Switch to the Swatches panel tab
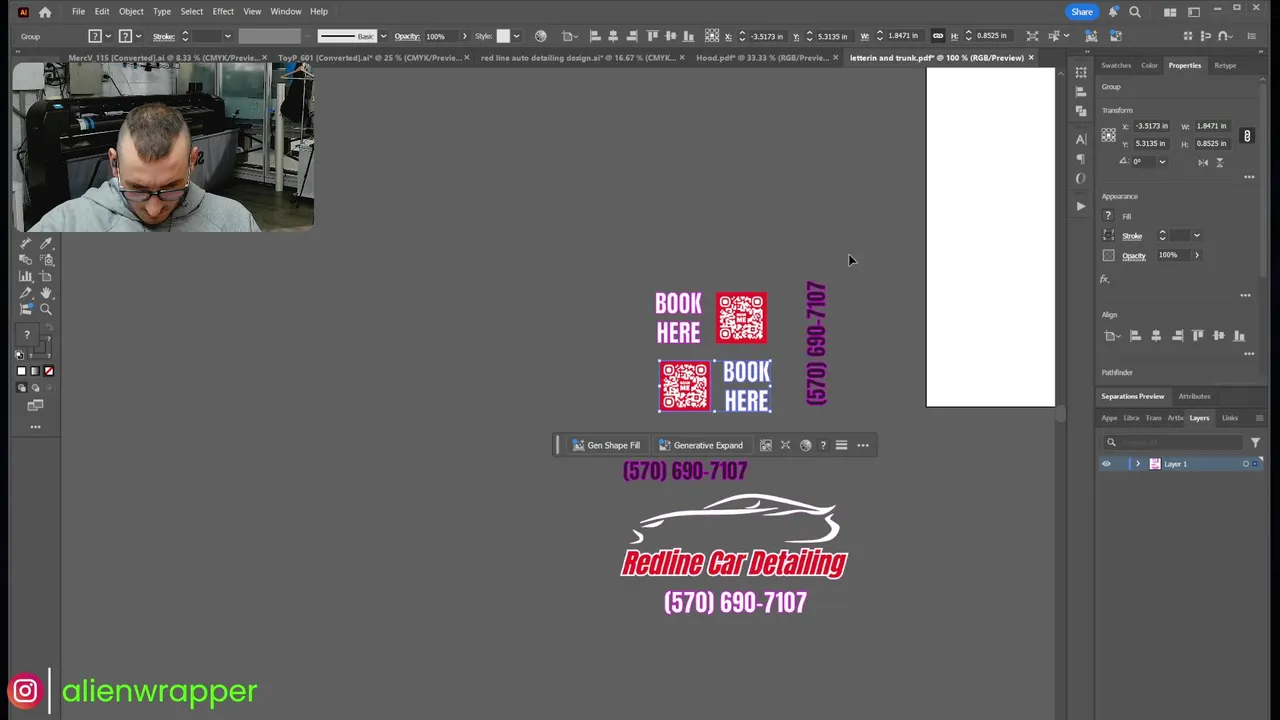The height and width of the screenshot is (720, 1280). [1116, 66]
